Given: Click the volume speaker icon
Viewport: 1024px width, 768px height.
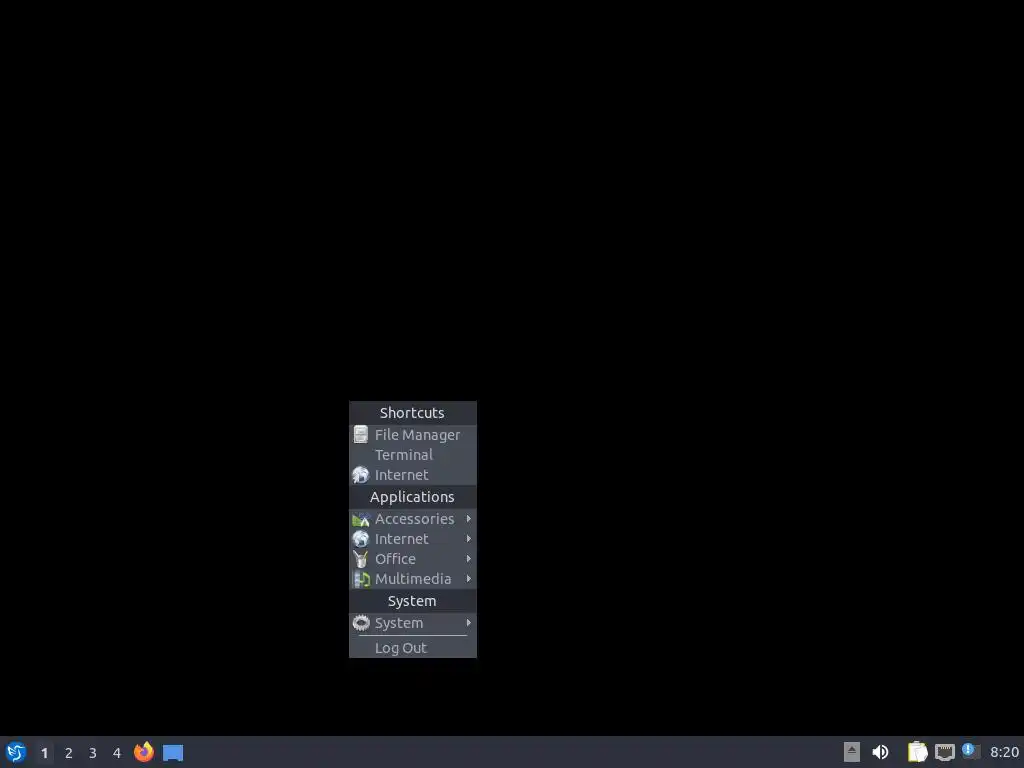Looking at the screenshot, I should pos(880,752).
